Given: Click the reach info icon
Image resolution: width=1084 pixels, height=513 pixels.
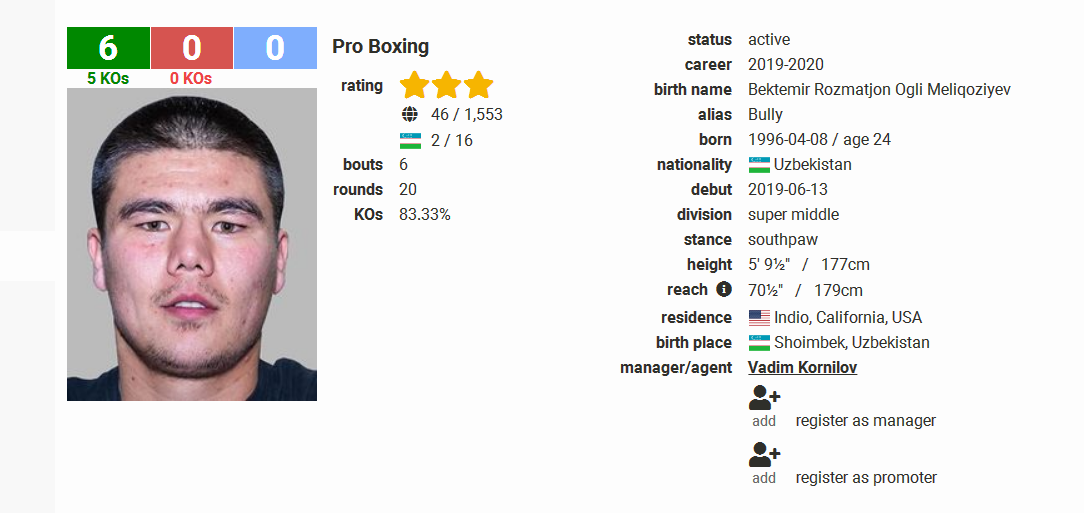Looking at the screenshot, I should [724, 289].
